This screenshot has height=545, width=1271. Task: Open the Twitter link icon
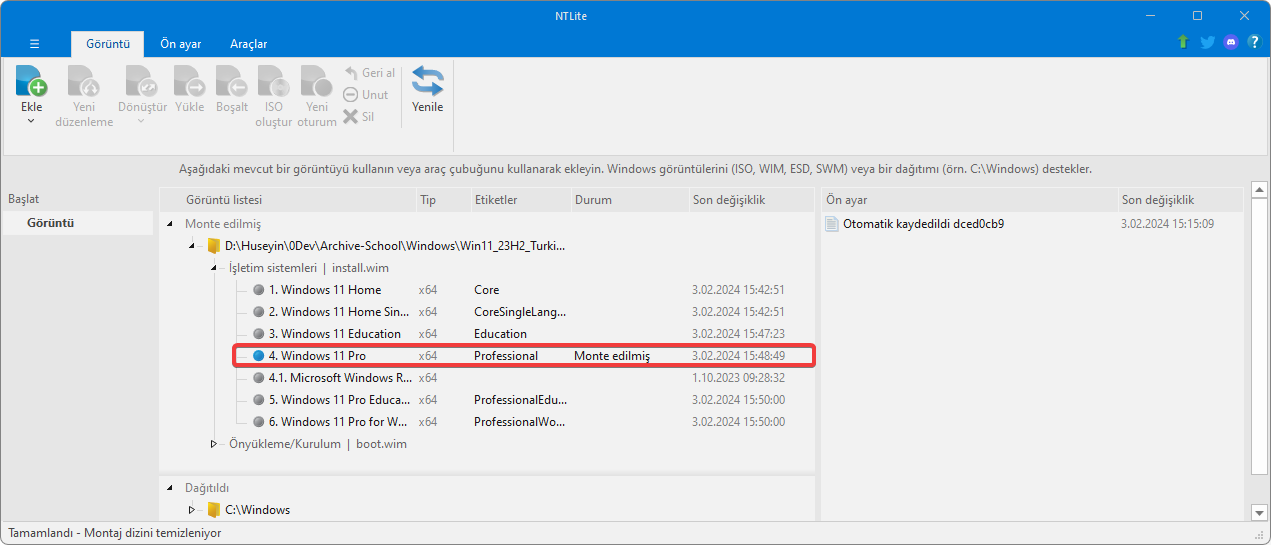(1208, 42)
